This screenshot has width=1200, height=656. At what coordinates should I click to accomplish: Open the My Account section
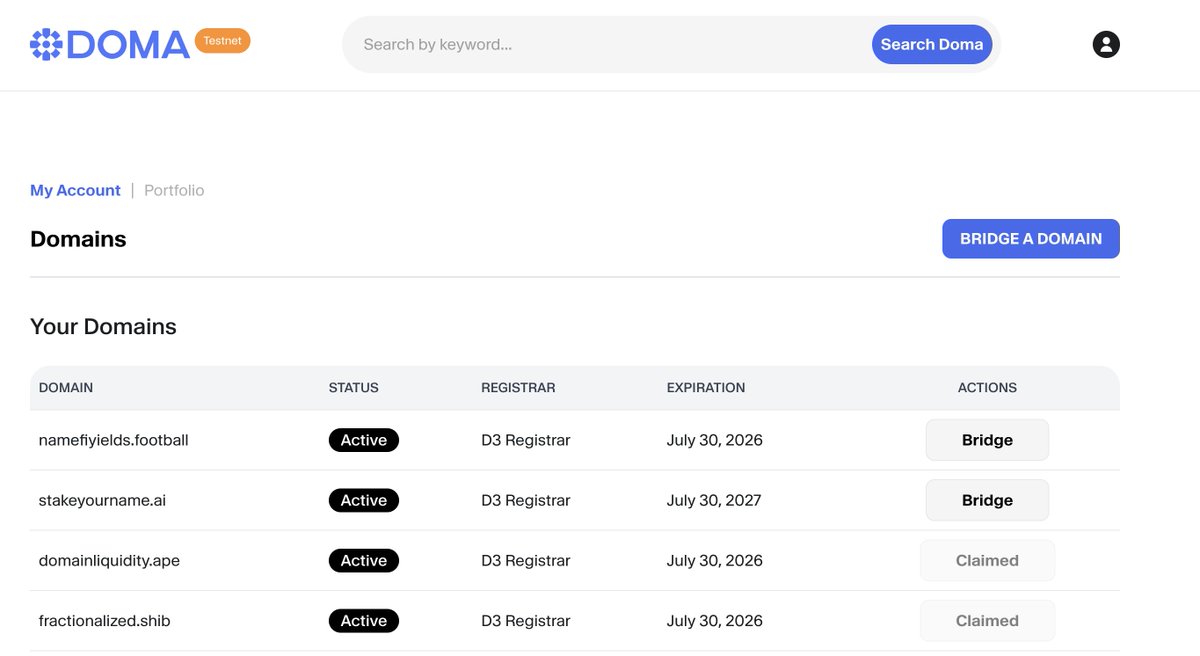point(75,189)
